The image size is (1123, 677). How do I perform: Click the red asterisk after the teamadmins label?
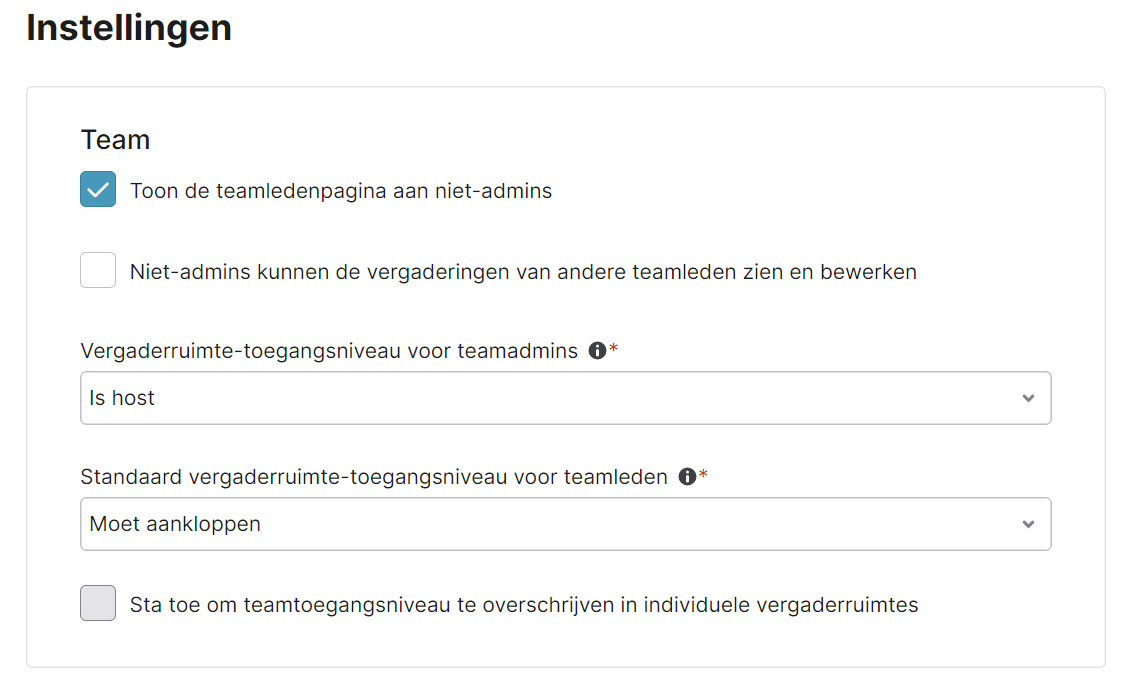pos(614,348)
